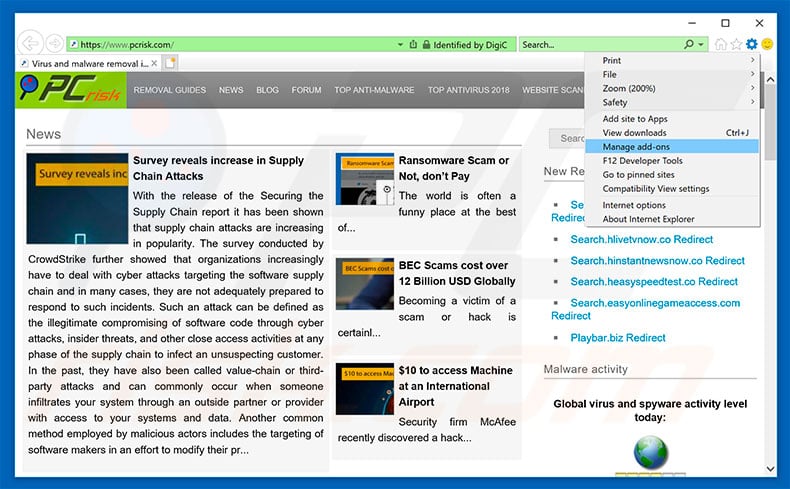Image resolution: width=790 pixels, height=489 pixels.
Task: Click the security padlock icon in address bar
Action: [x=426, y=44]
